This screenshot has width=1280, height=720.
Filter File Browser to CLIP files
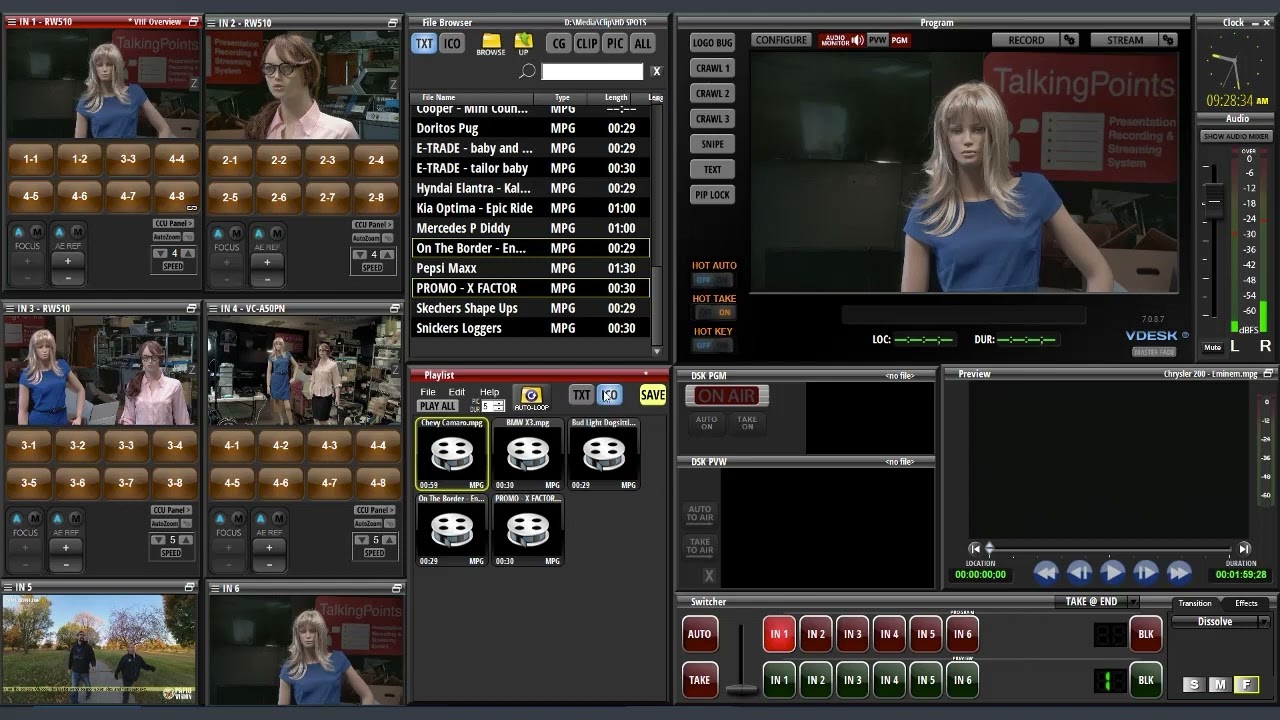[x=586, y=44]
